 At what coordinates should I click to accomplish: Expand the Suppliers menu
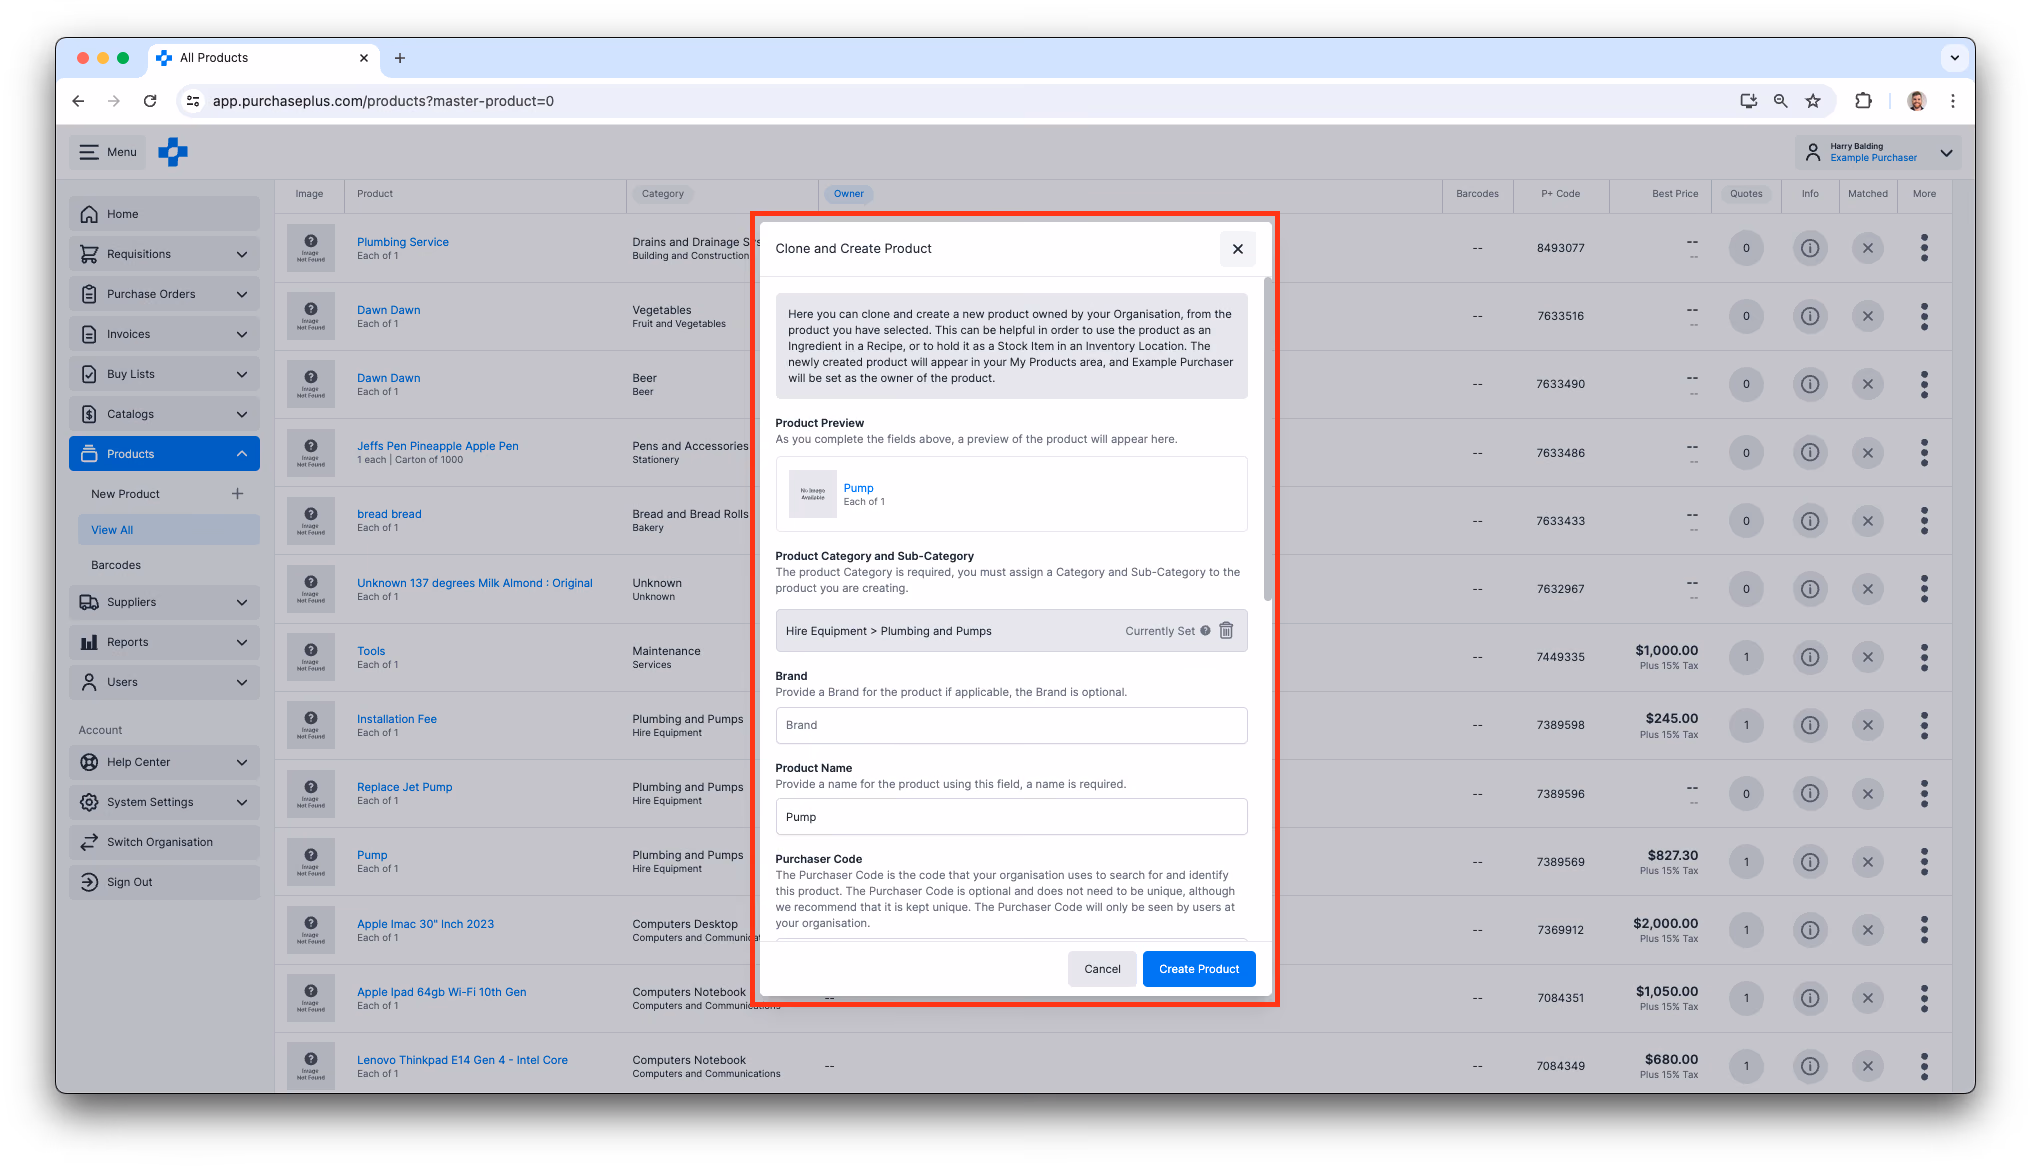tap(164, 602)
